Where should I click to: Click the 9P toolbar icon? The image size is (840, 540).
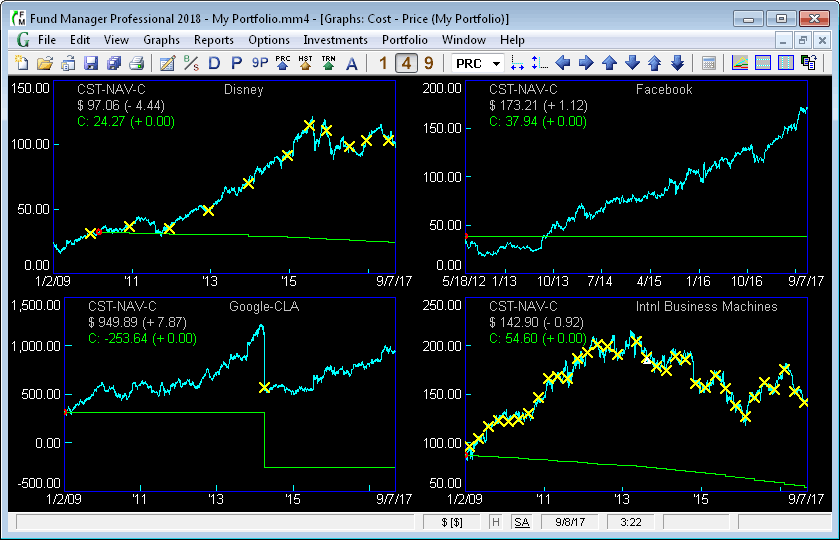(x=260, y=63)
